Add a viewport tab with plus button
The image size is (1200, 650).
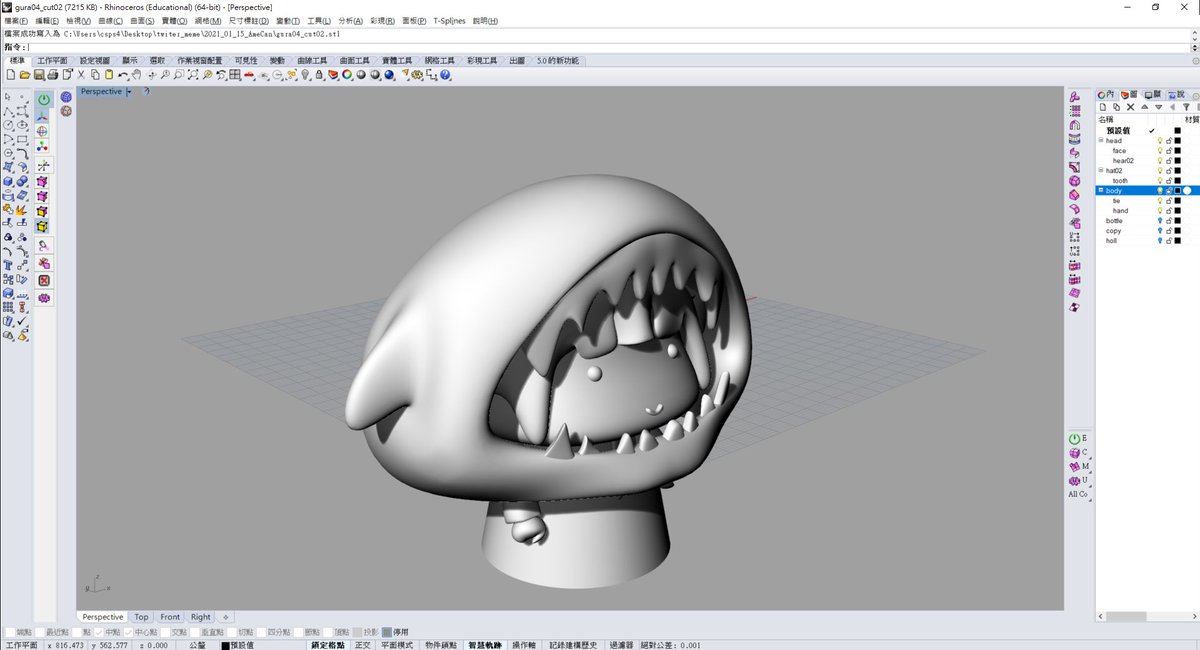pyautogui.click(x=226, y=617)
